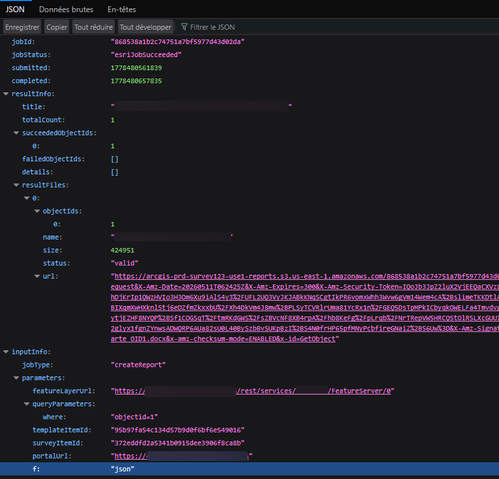The height and width of the screenshot is (479, 499).
Task: Open the featureLayerUrl FeatureServer link
Action: pos(253,391)
